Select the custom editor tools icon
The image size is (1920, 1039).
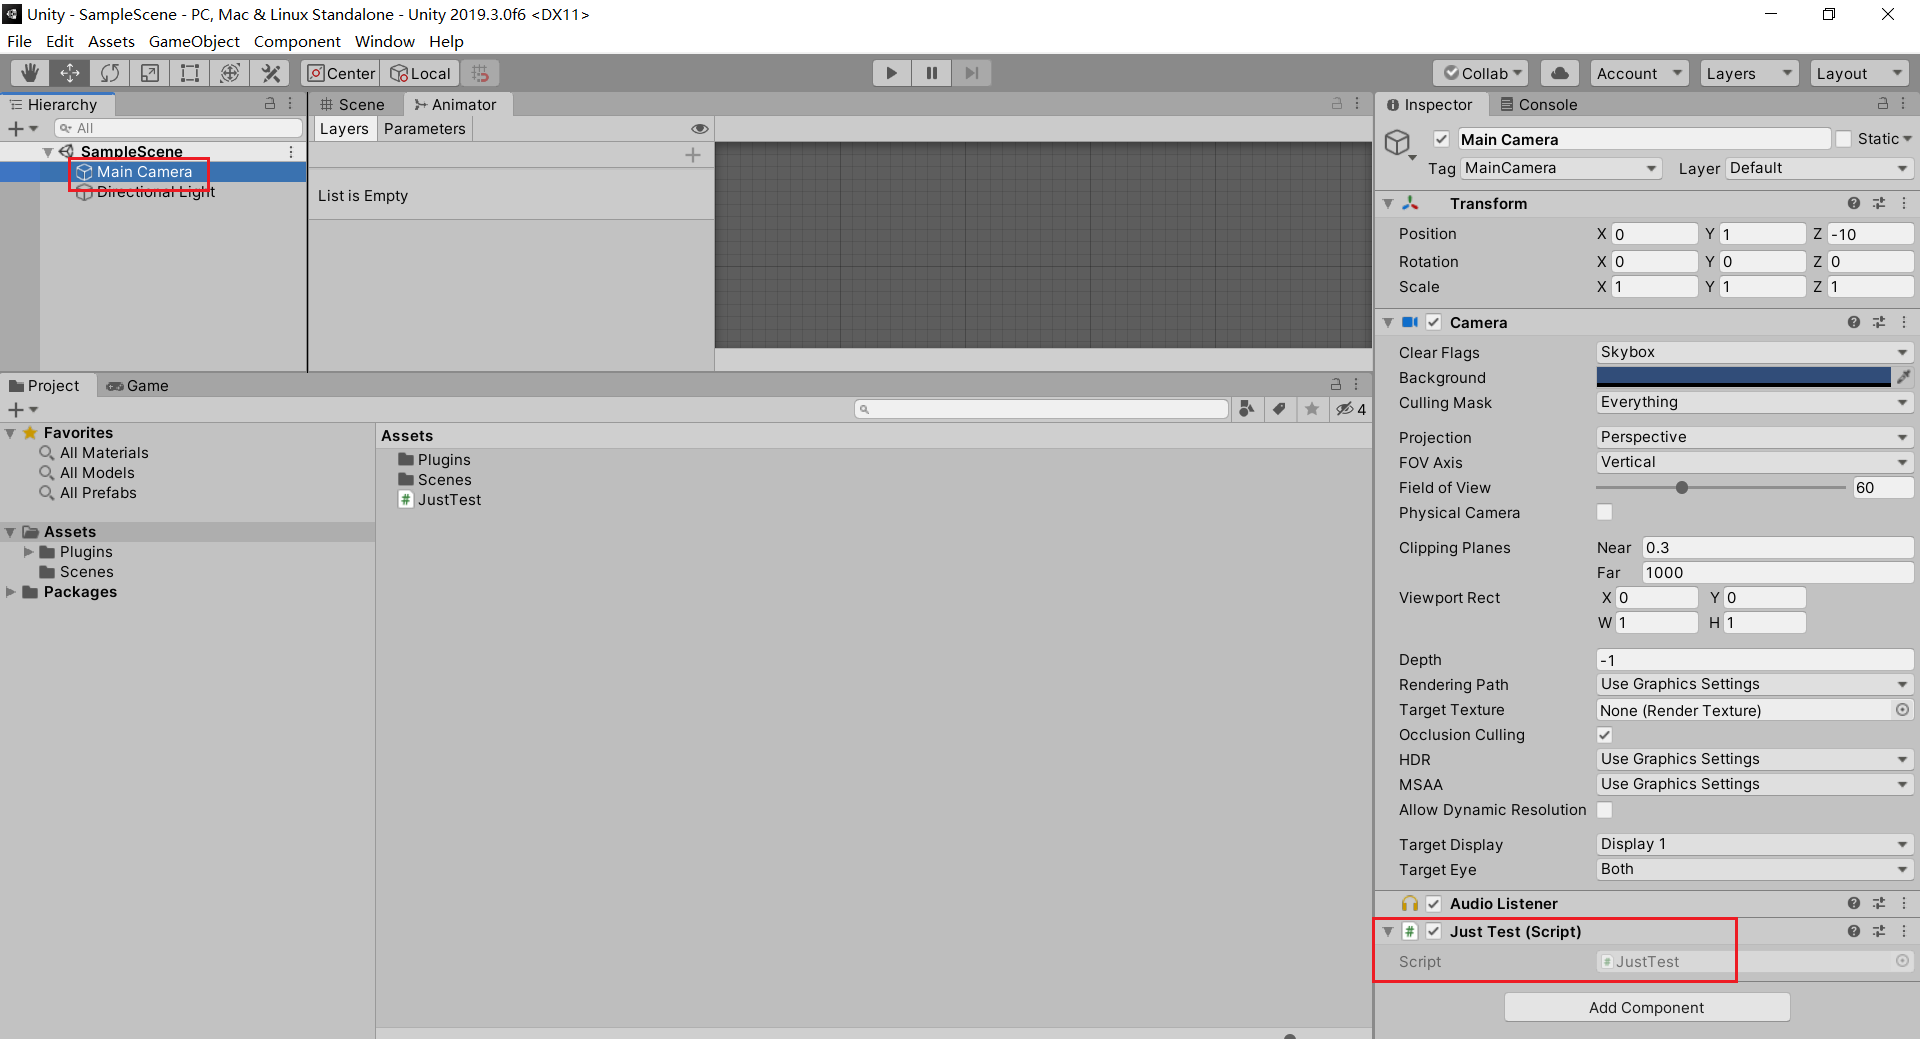(x=270, y=73)
